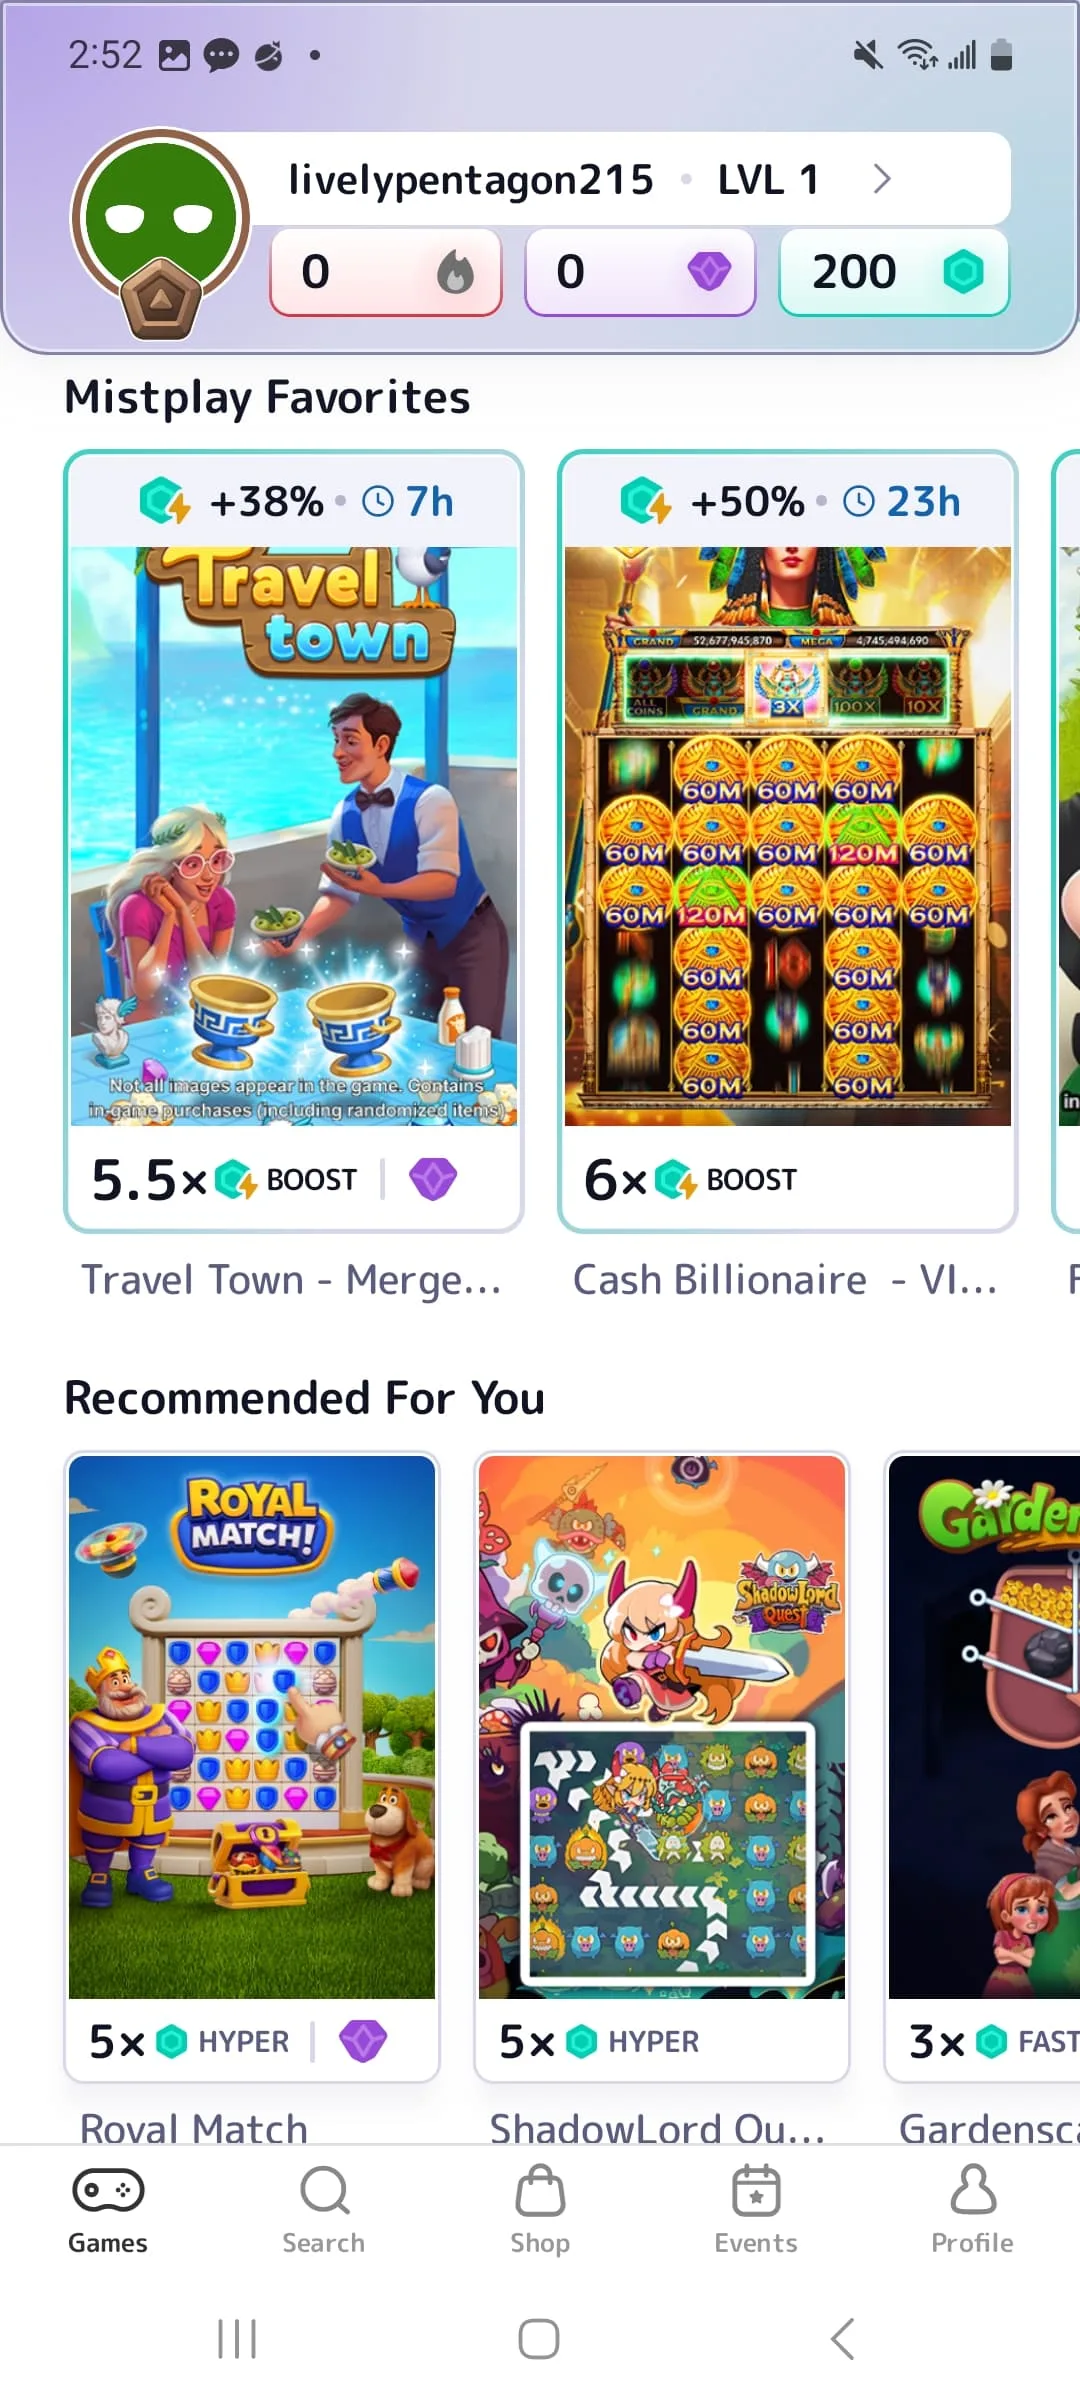1080x2400 pixels.
Task: Select ShadowLord Quest game card
Action: 662,1766
